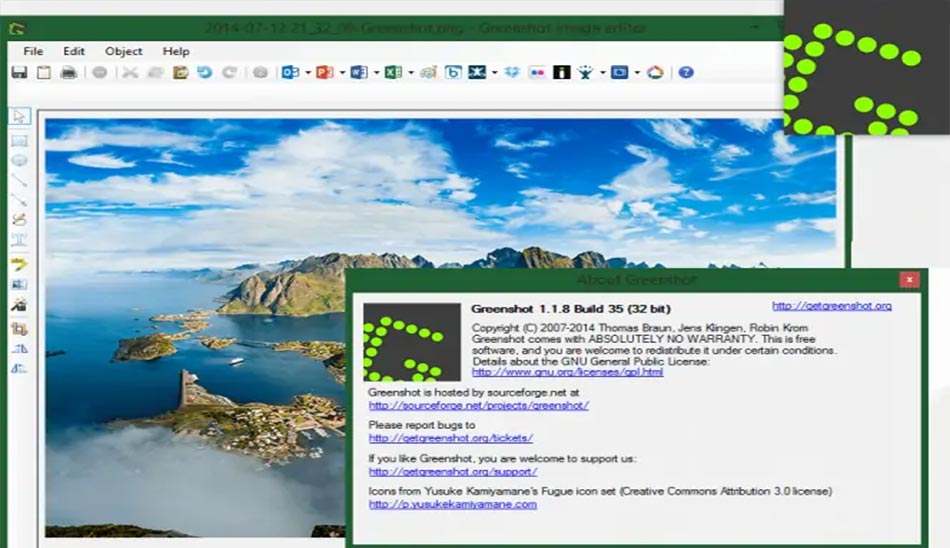
Task: Click the Print icon in toolbar
Action: pos(68,73)
